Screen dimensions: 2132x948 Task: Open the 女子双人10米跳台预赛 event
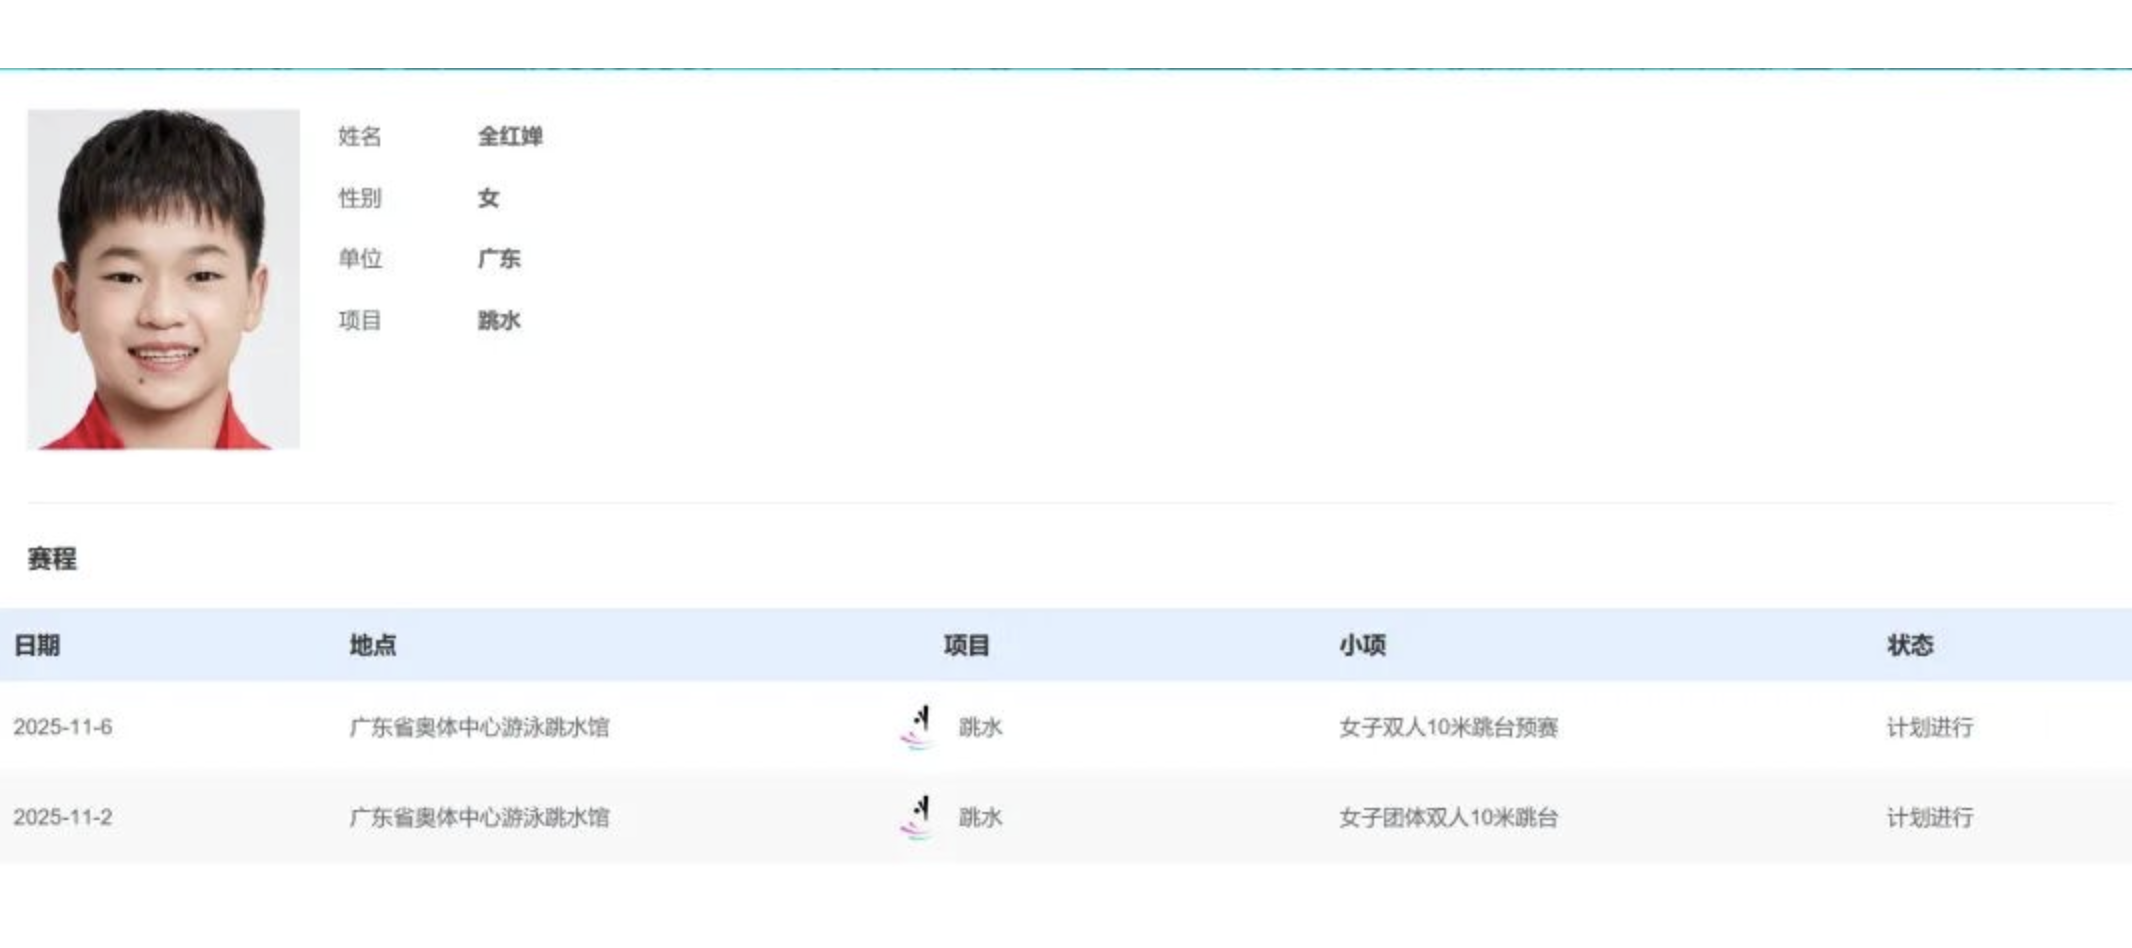point(1448,727)
